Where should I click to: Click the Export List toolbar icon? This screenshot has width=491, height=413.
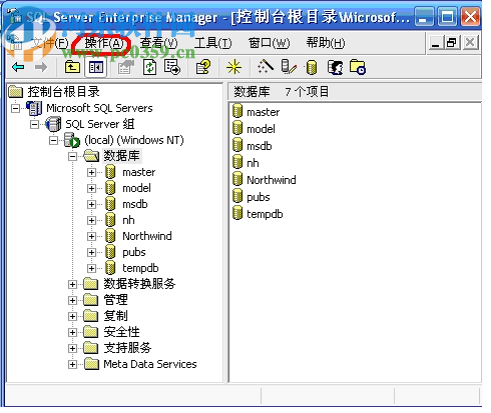(172, 67)
